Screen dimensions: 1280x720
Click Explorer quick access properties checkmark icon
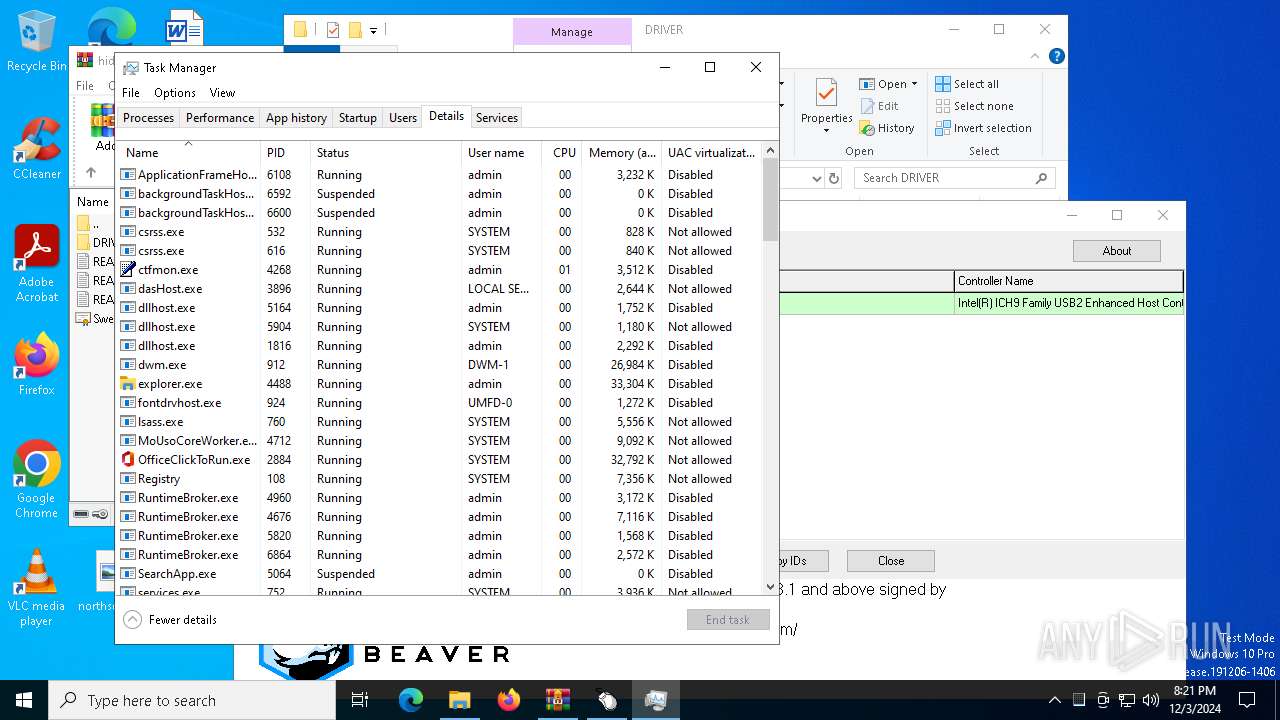(x=333, y=31)
